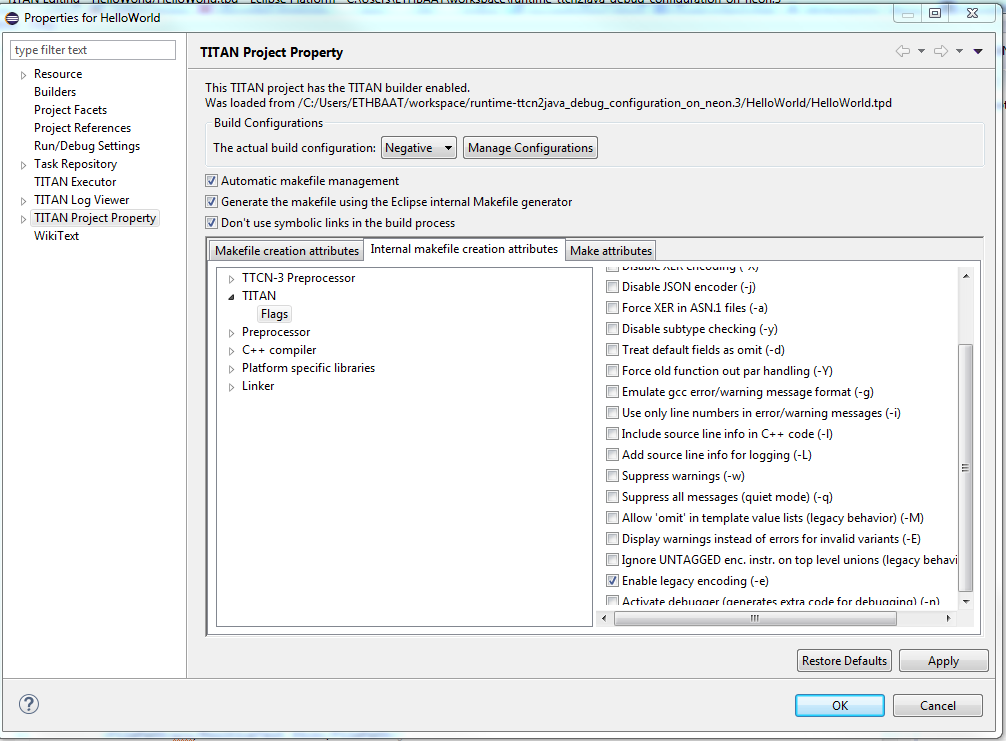1006x741 pixels.
Task: Check Display warnings instead of errors (-E)
Action: pos(613,539)
